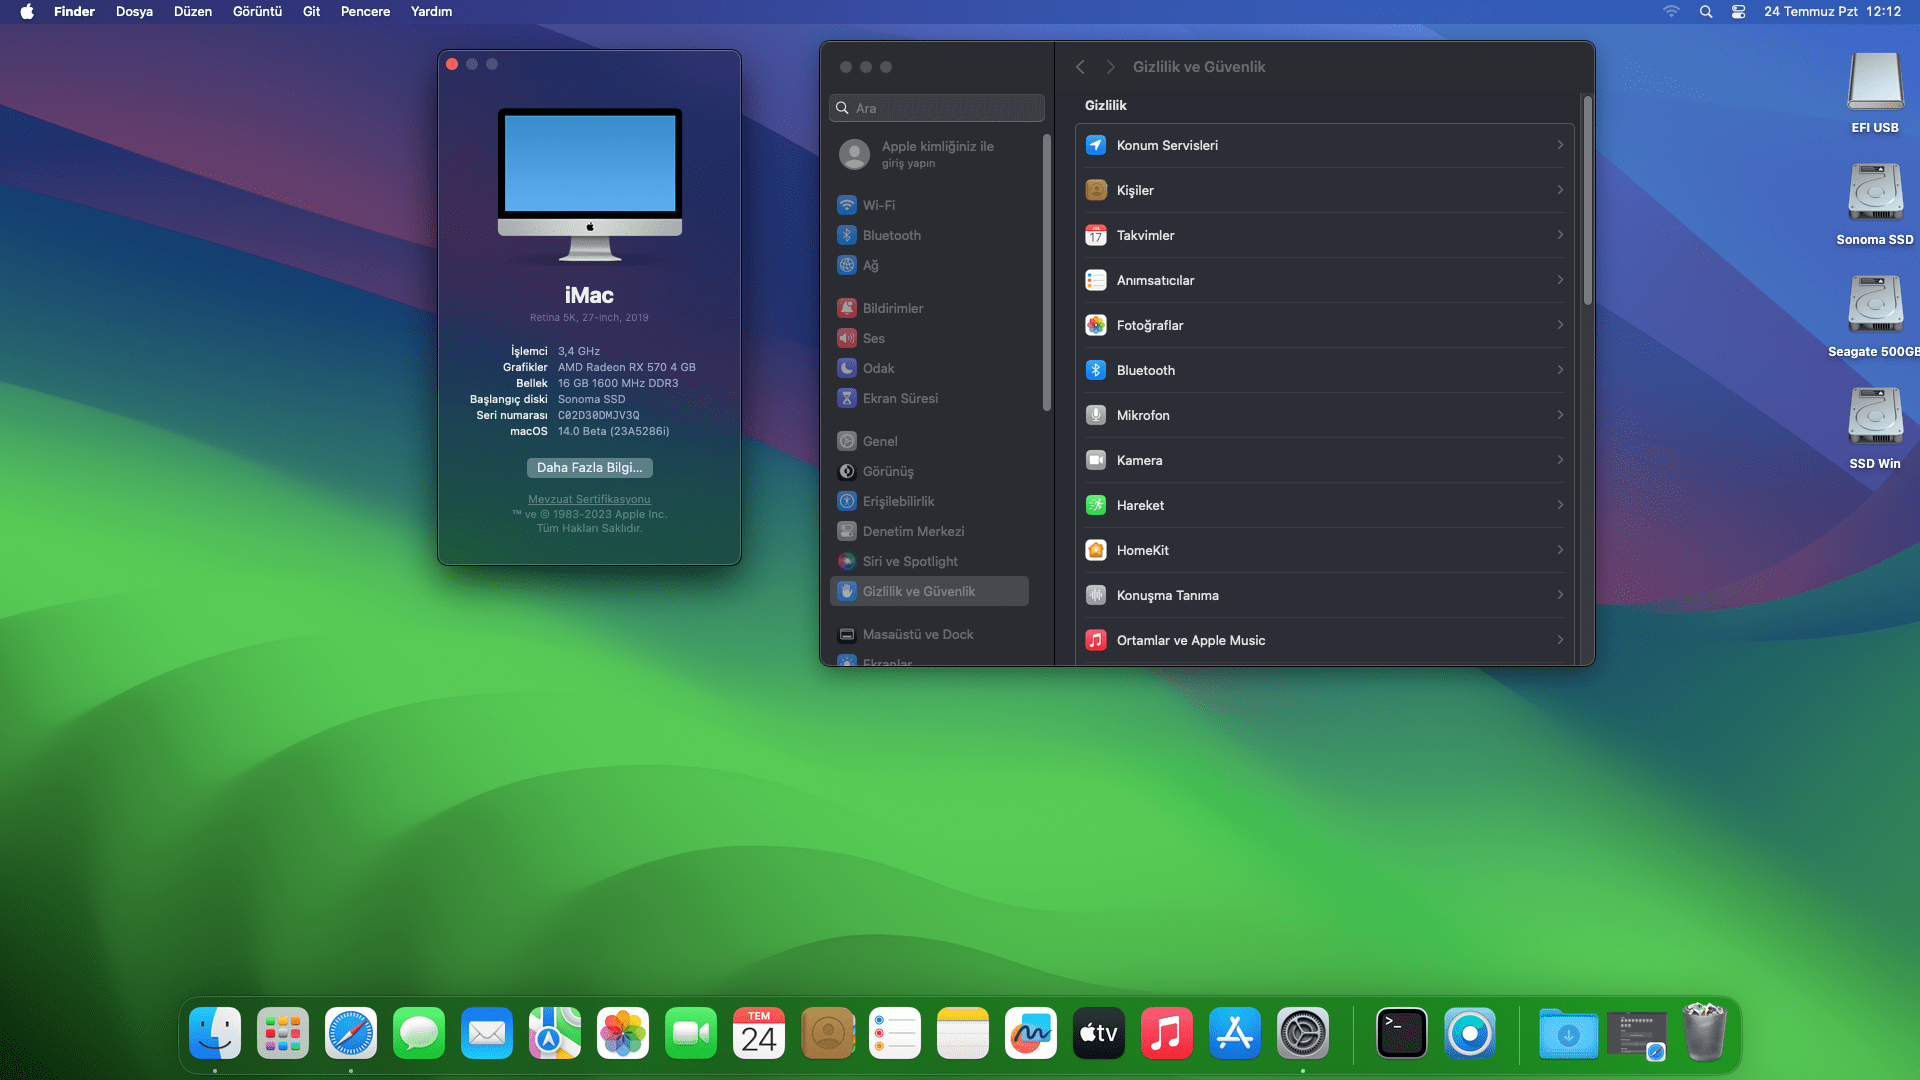Open HomeKit privacy icon row
This screenshot has height=1080, width=1920.
1096,550
